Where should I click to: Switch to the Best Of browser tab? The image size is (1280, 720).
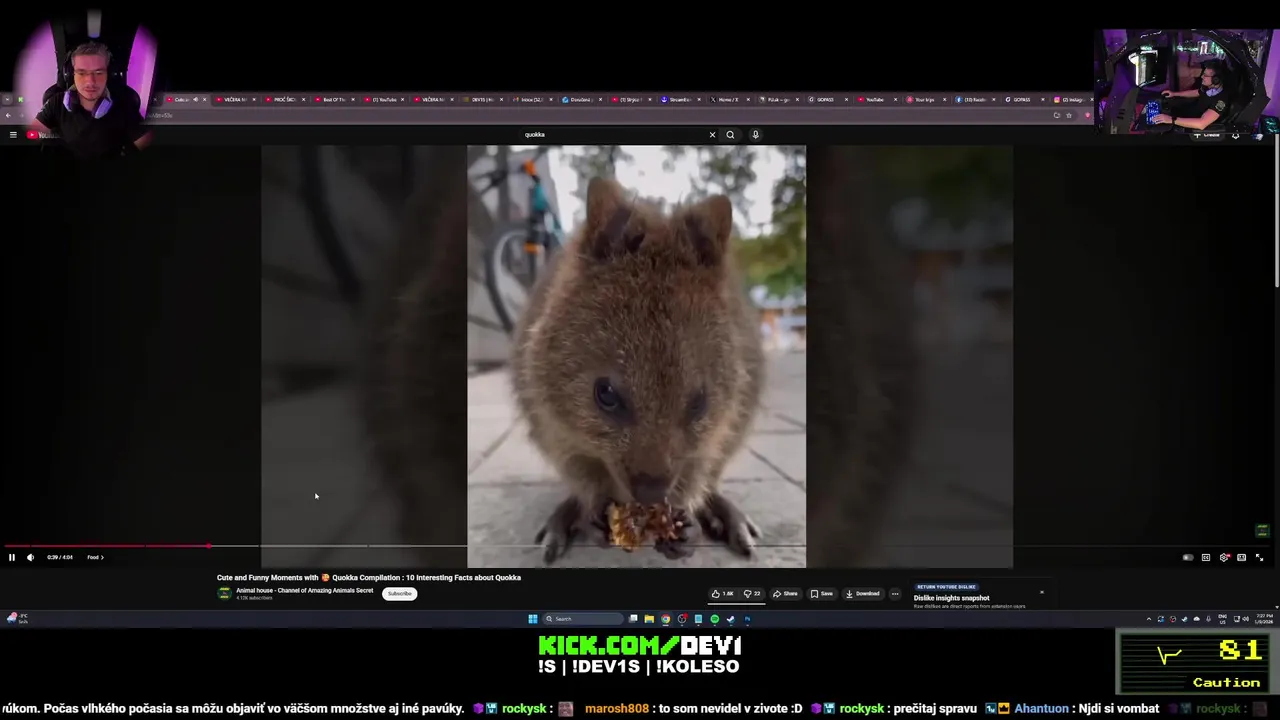pos(333,100)
